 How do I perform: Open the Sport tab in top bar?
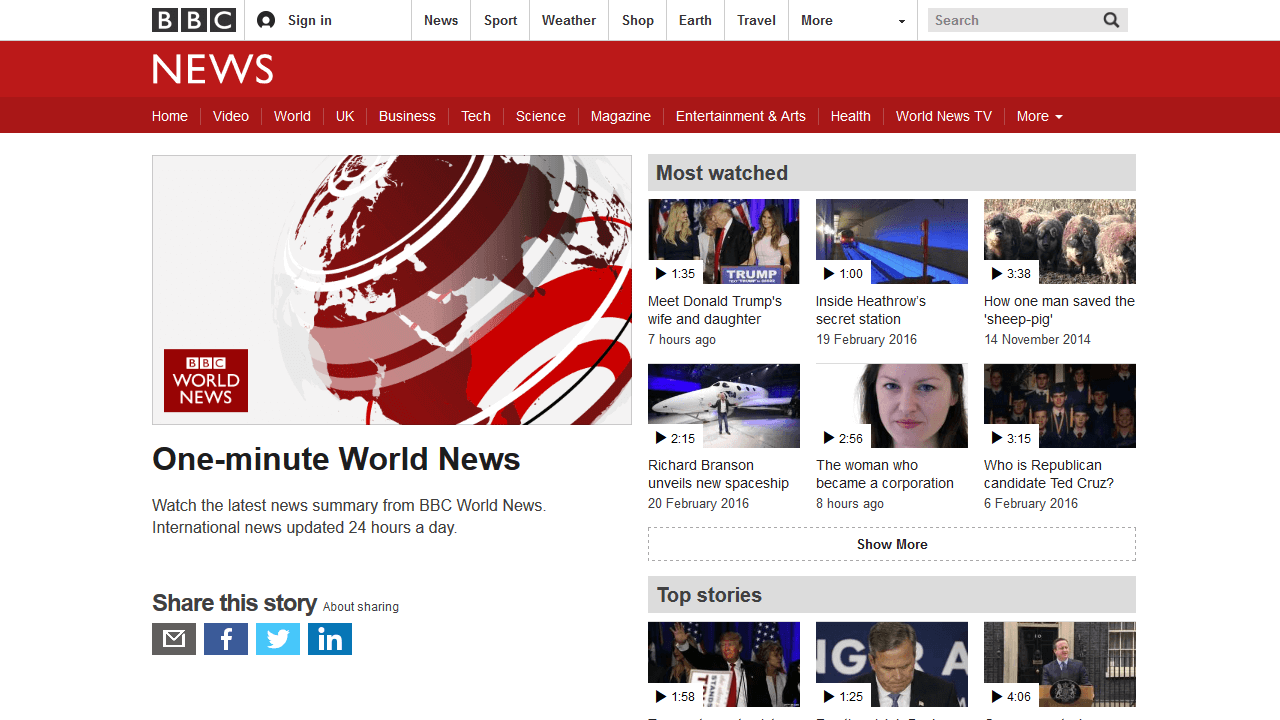[500, 20]
